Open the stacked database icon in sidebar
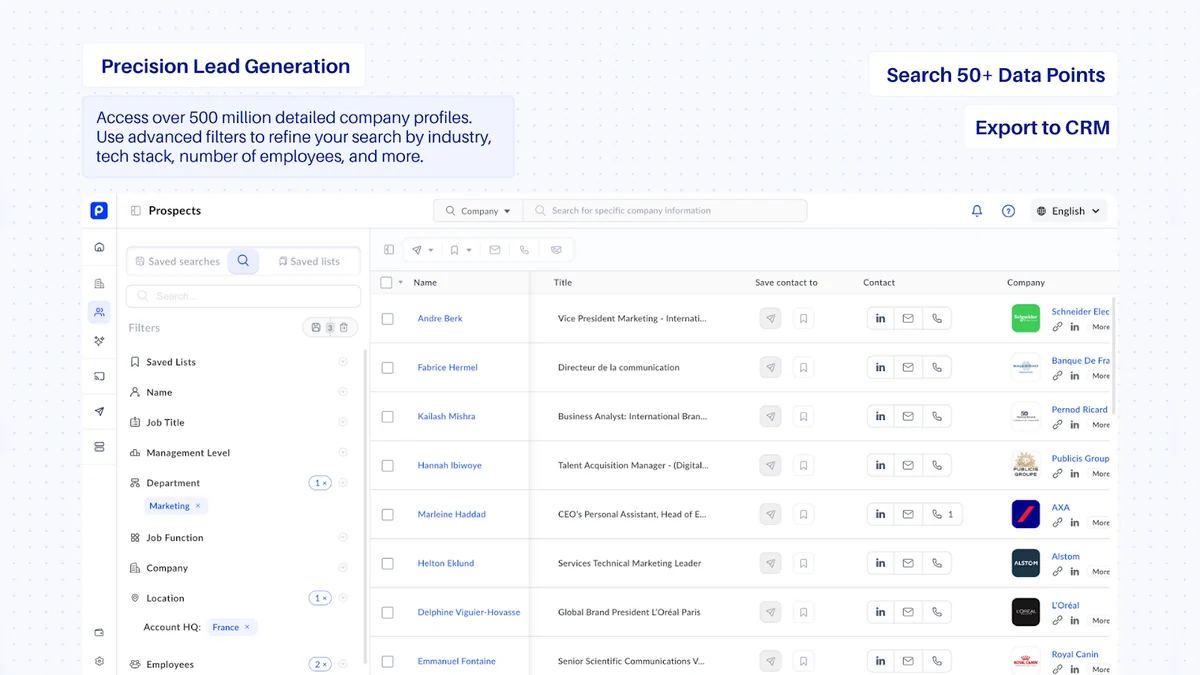This screenshot has width=1200, height=675. [x=99, y=446]
